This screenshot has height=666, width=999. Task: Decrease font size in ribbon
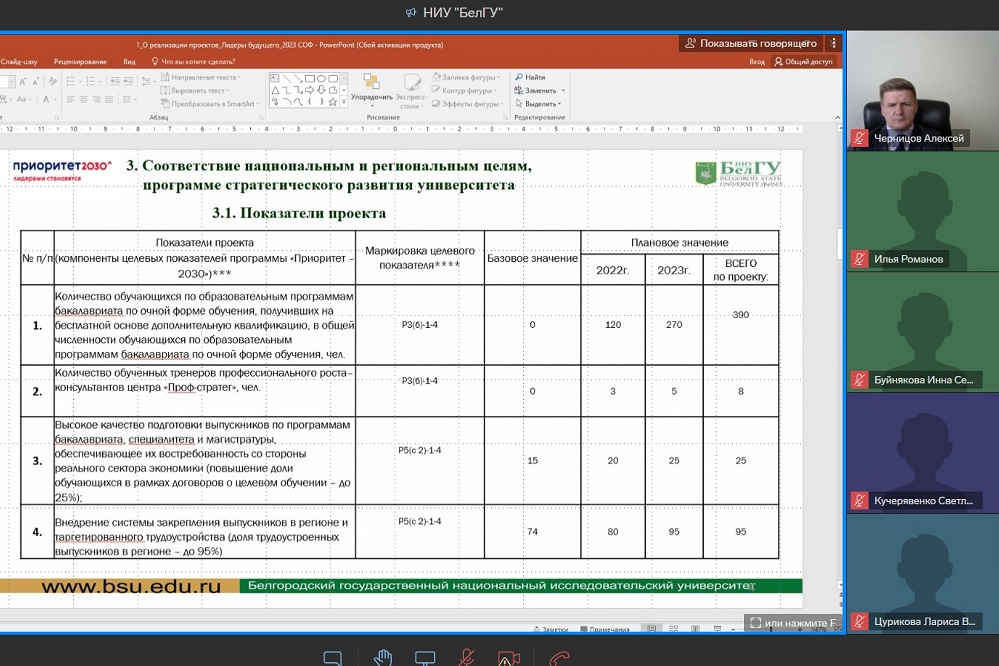click(36, 82)
